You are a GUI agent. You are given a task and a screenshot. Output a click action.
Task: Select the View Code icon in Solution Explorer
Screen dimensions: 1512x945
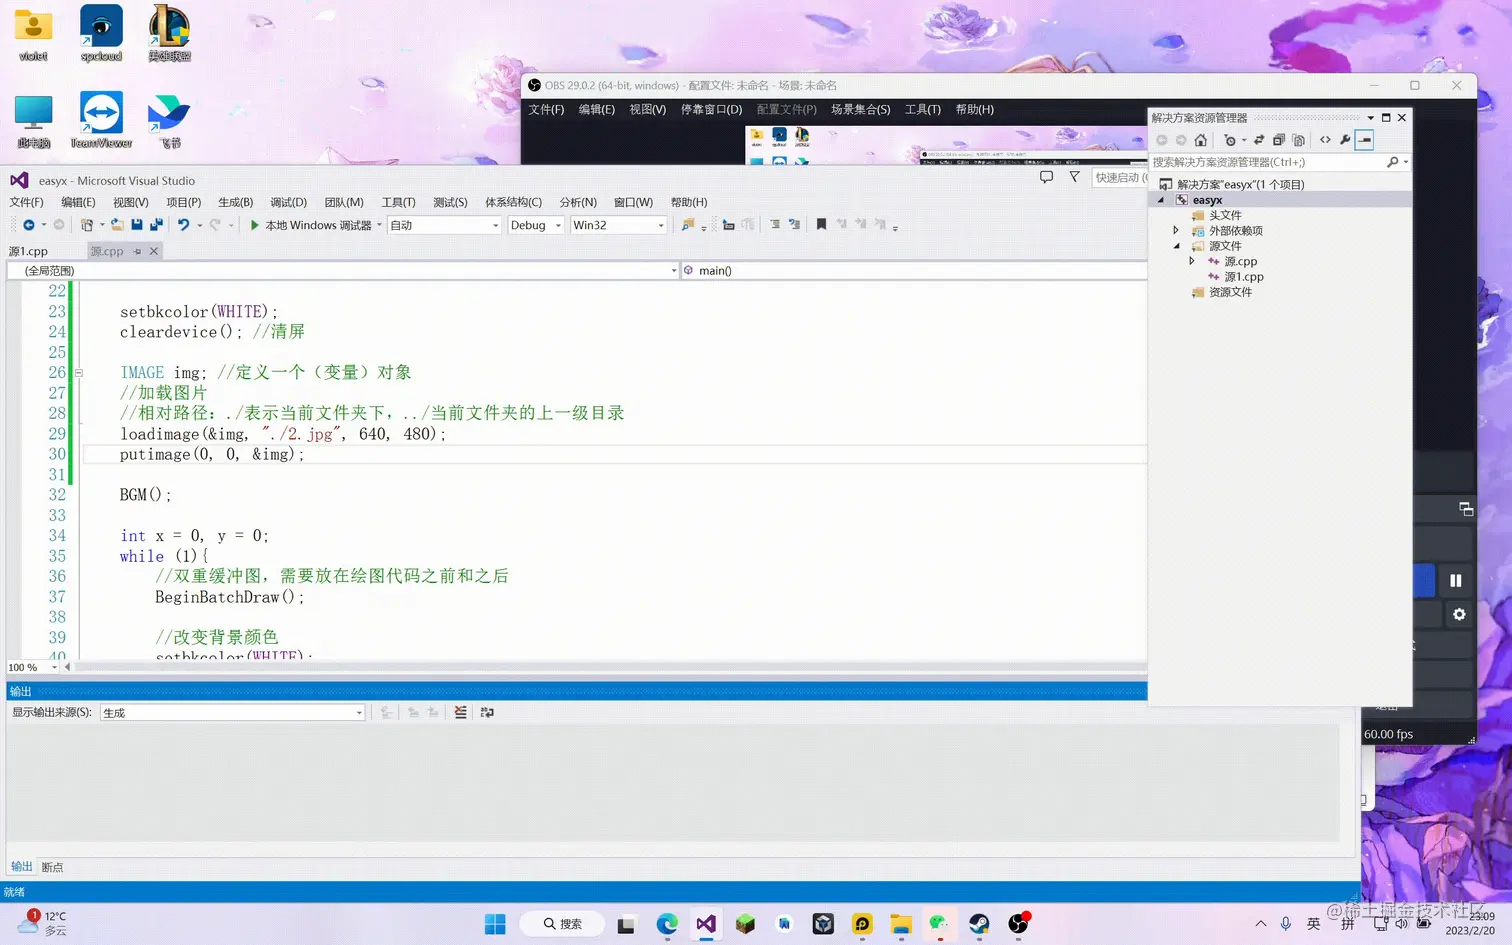1322,140
